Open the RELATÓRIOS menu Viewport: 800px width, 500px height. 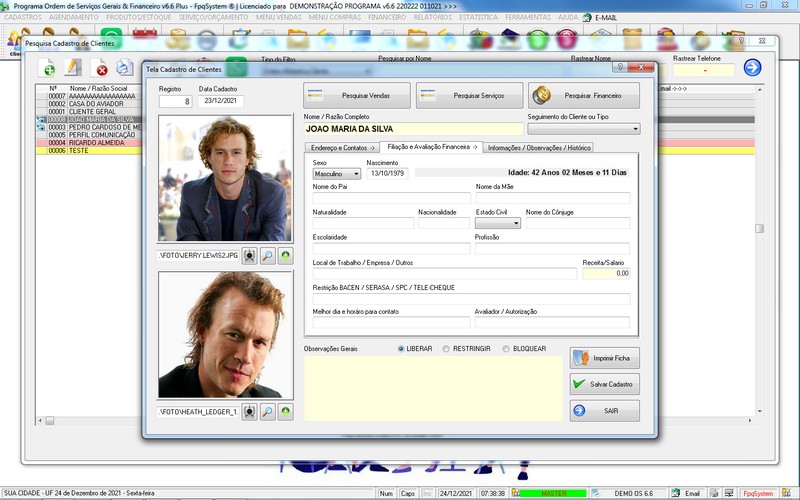pos(433,17)
